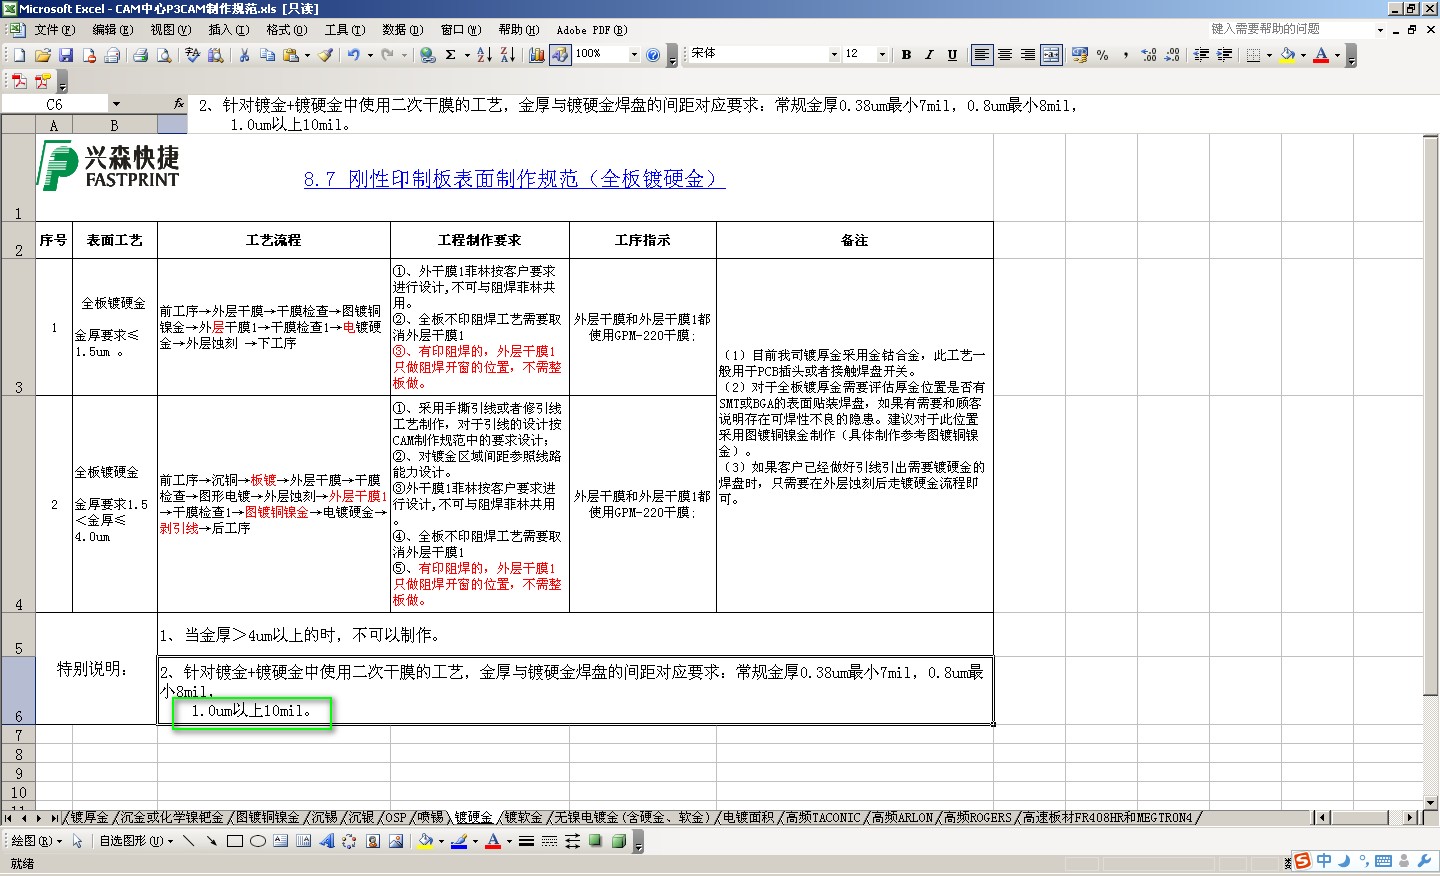Open the Chart Wizard
This screenshot has width=1440, height=876.
(537, 55)
